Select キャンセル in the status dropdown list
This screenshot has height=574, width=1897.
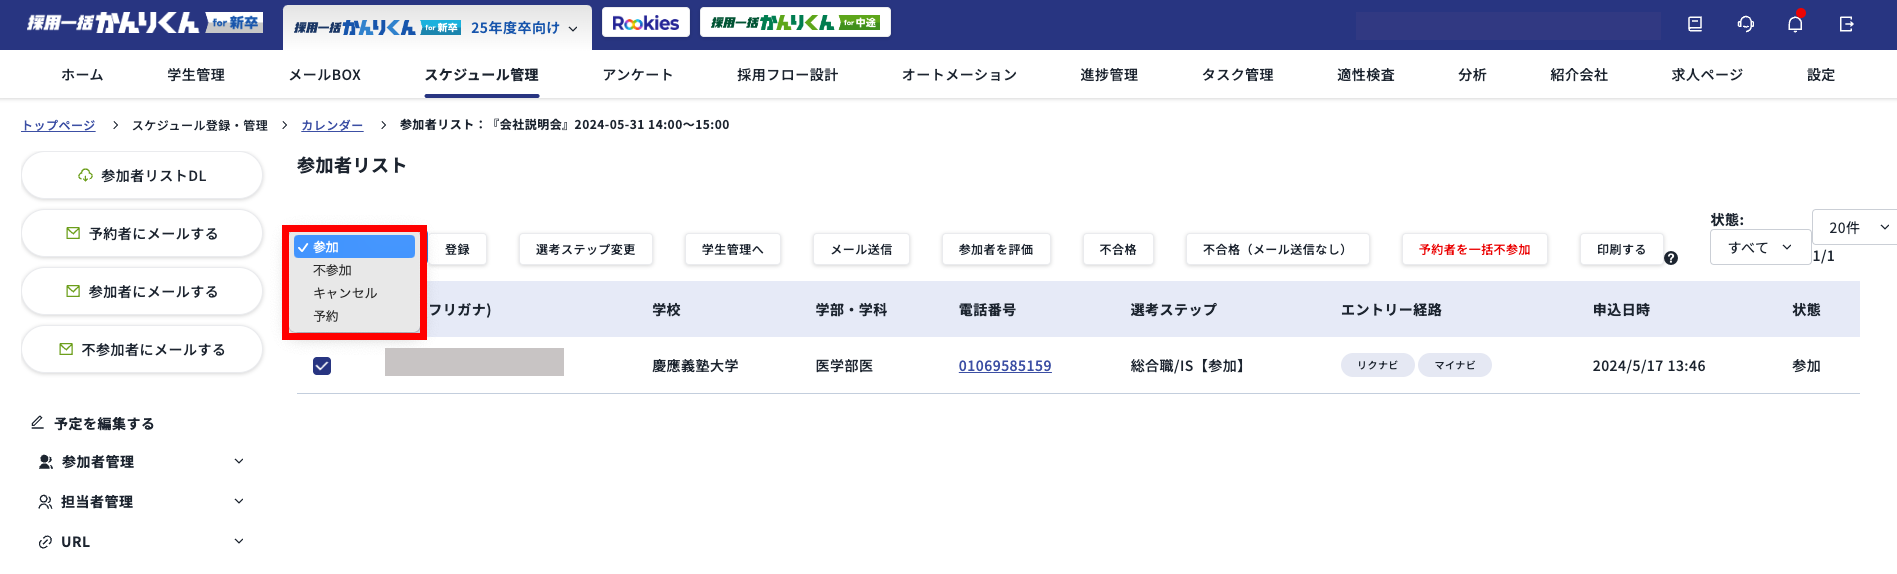pyautogui.click(x=354, y=293)
